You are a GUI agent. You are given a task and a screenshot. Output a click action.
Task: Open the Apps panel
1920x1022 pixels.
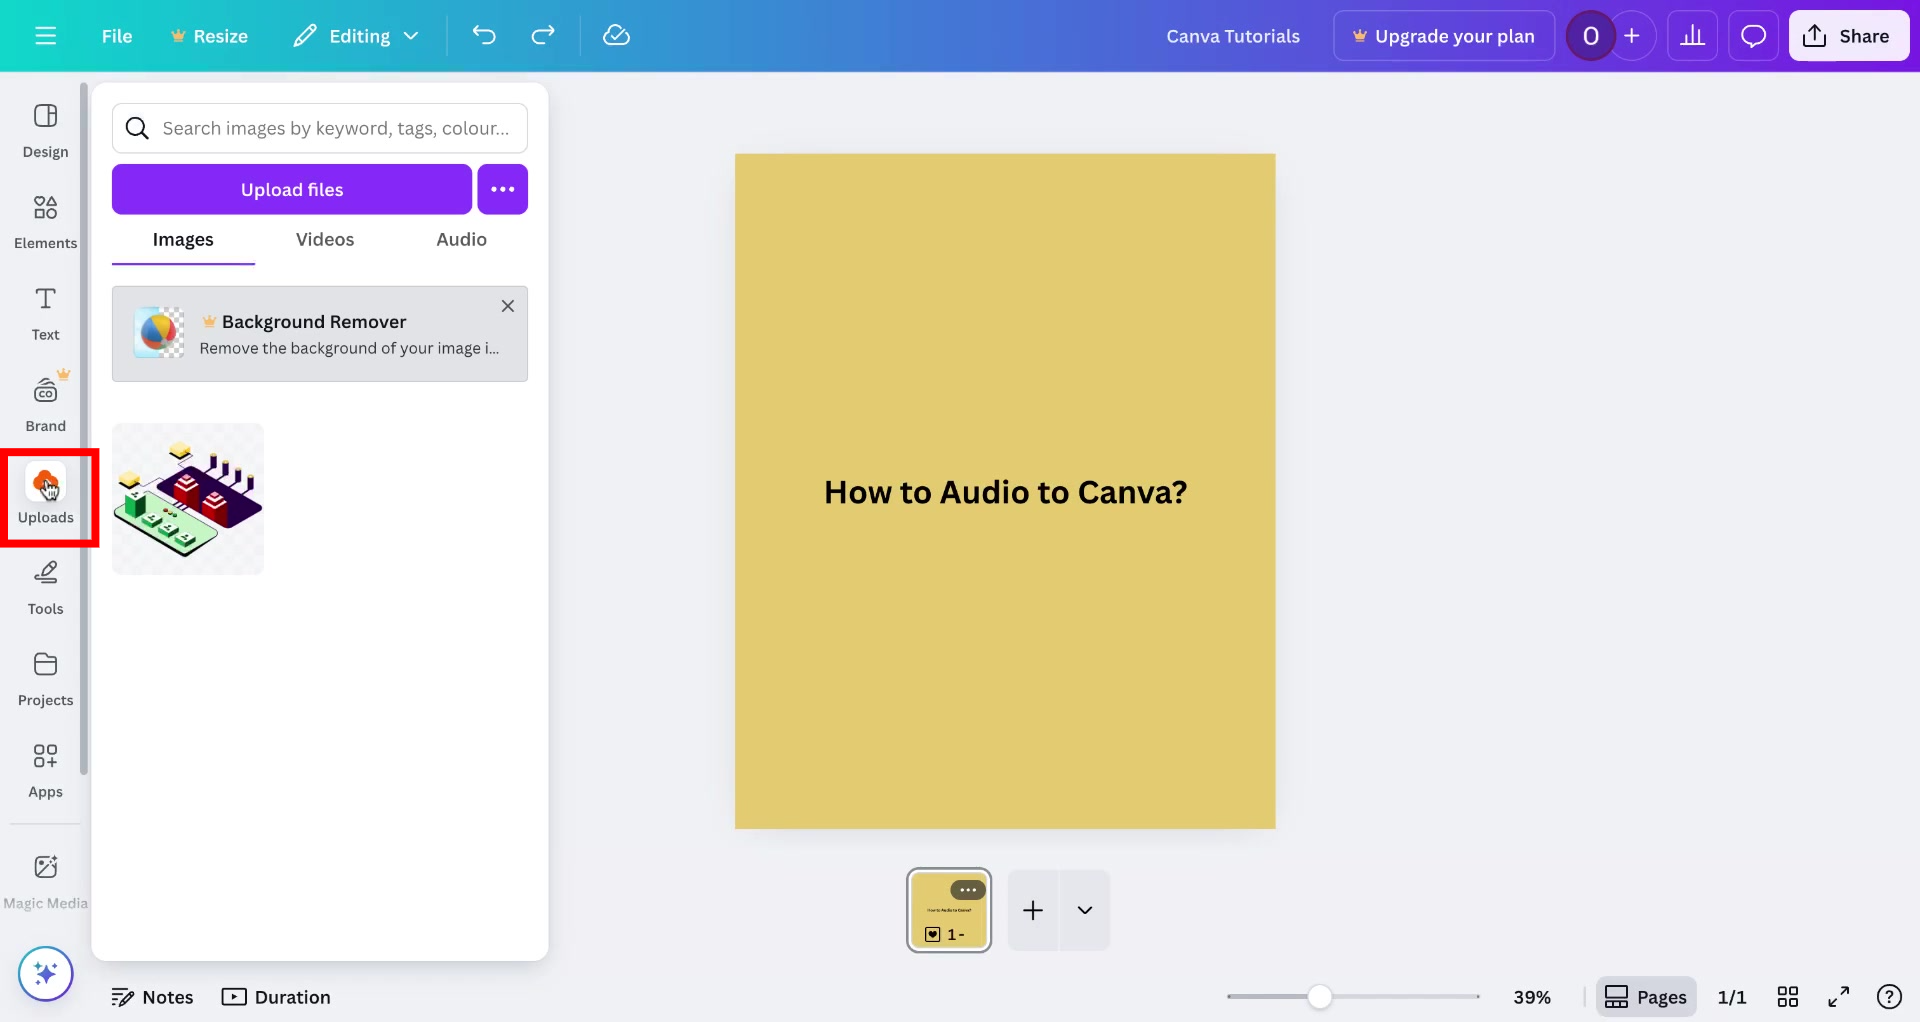44,770
